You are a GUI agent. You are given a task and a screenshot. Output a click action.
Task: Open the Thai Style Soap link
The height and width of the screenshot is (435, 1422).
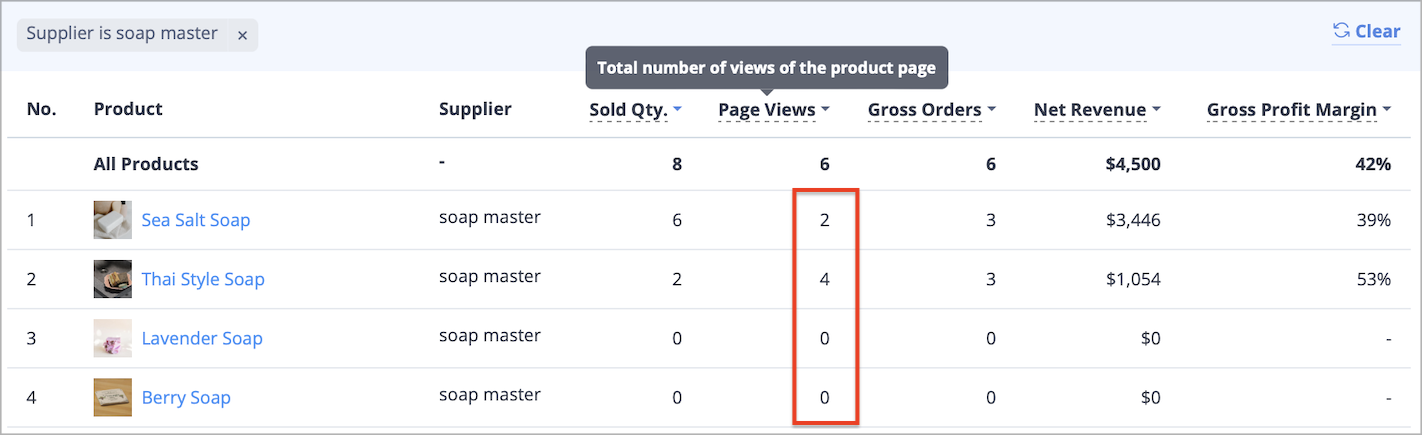pos(203,279)
